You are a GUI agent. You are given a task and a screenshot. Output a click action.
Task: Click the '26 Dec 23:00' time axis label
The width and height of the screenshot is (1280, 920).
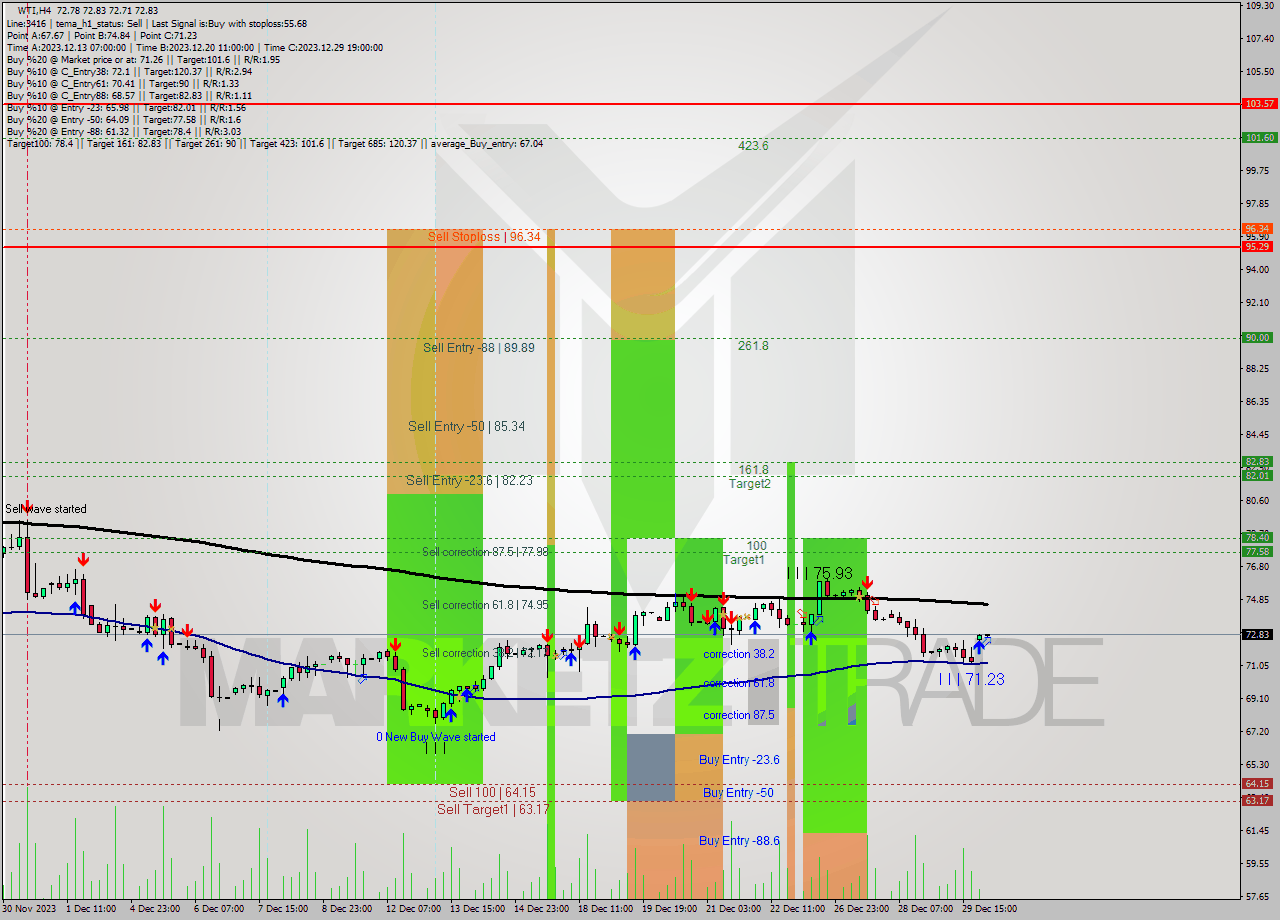tap(862, 909)
